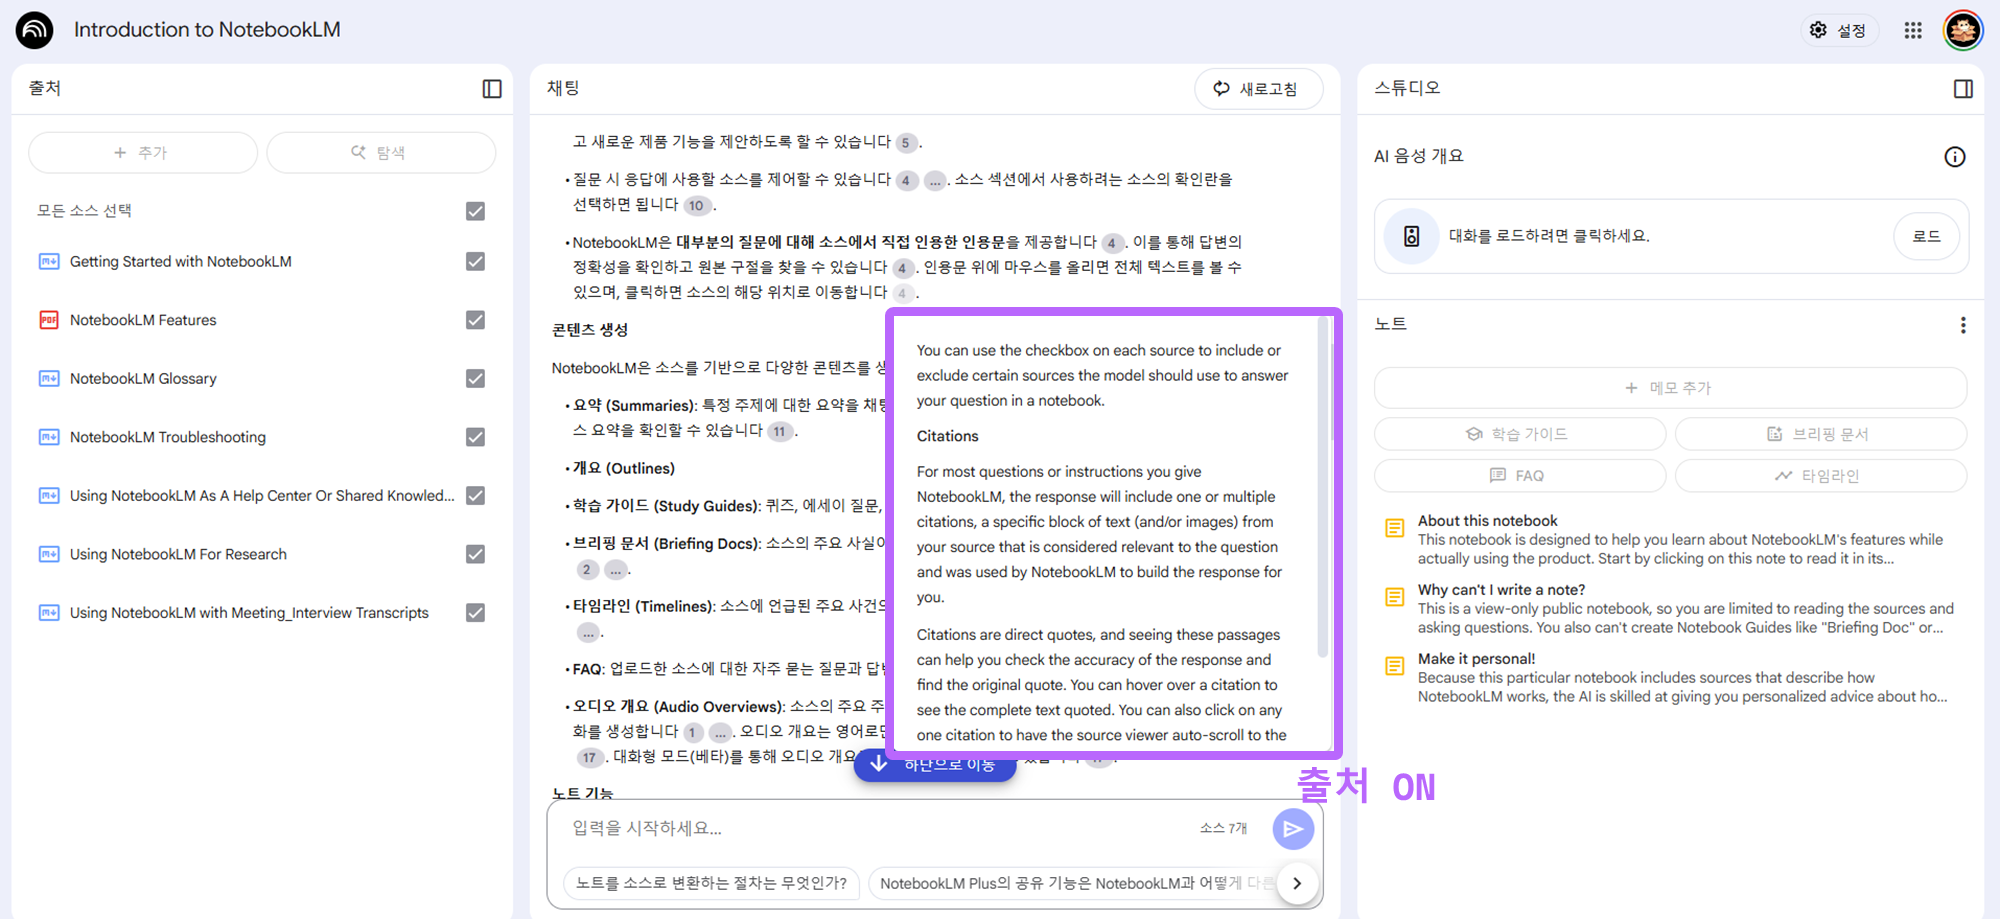Click the explore sources button
The height and width of the screenshot is (919, 2000).
[380, 153]
